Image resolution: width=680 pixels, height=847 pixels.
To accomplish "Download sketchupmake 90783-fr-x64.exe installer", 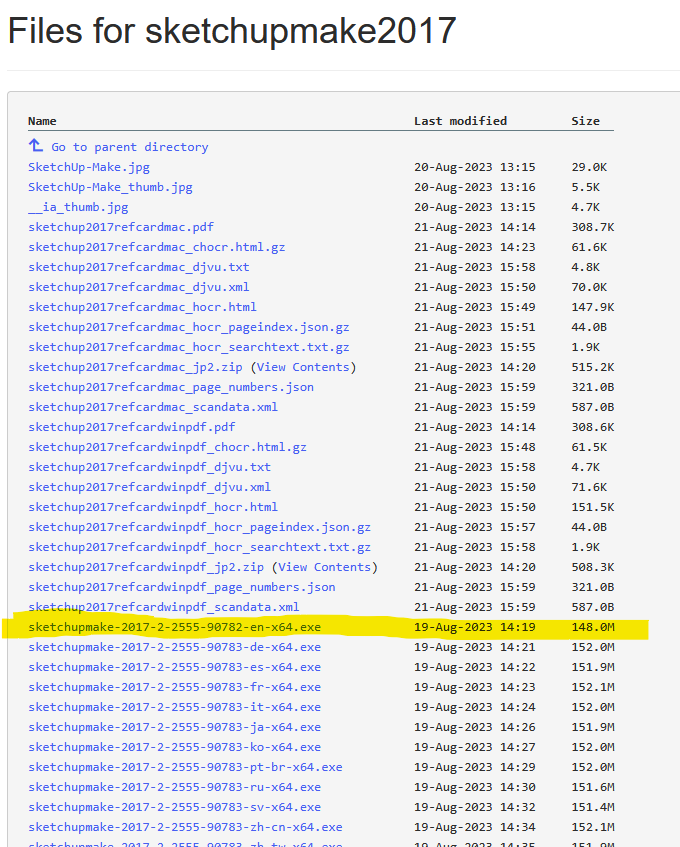I will click(174, 687).
